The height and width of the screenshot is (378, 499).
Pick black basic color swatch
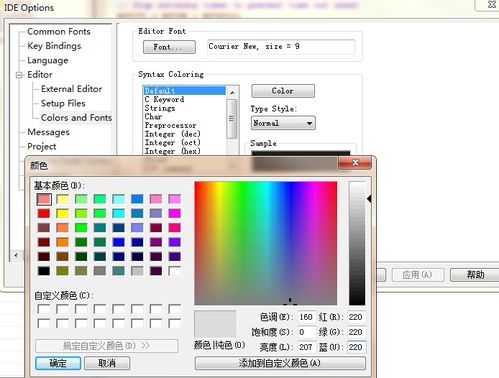click(44, 271)
